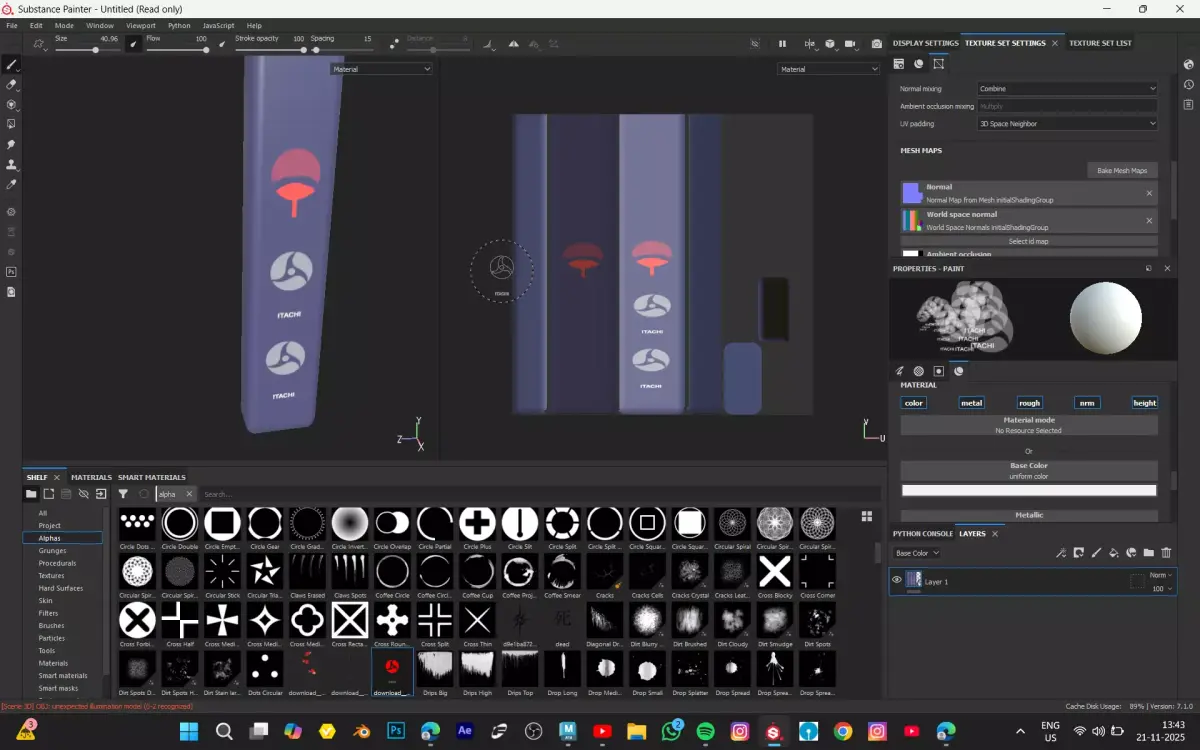Select the Projection tool in left toolbar
This screenshot has height=750, width=1200.
point(12,104)
